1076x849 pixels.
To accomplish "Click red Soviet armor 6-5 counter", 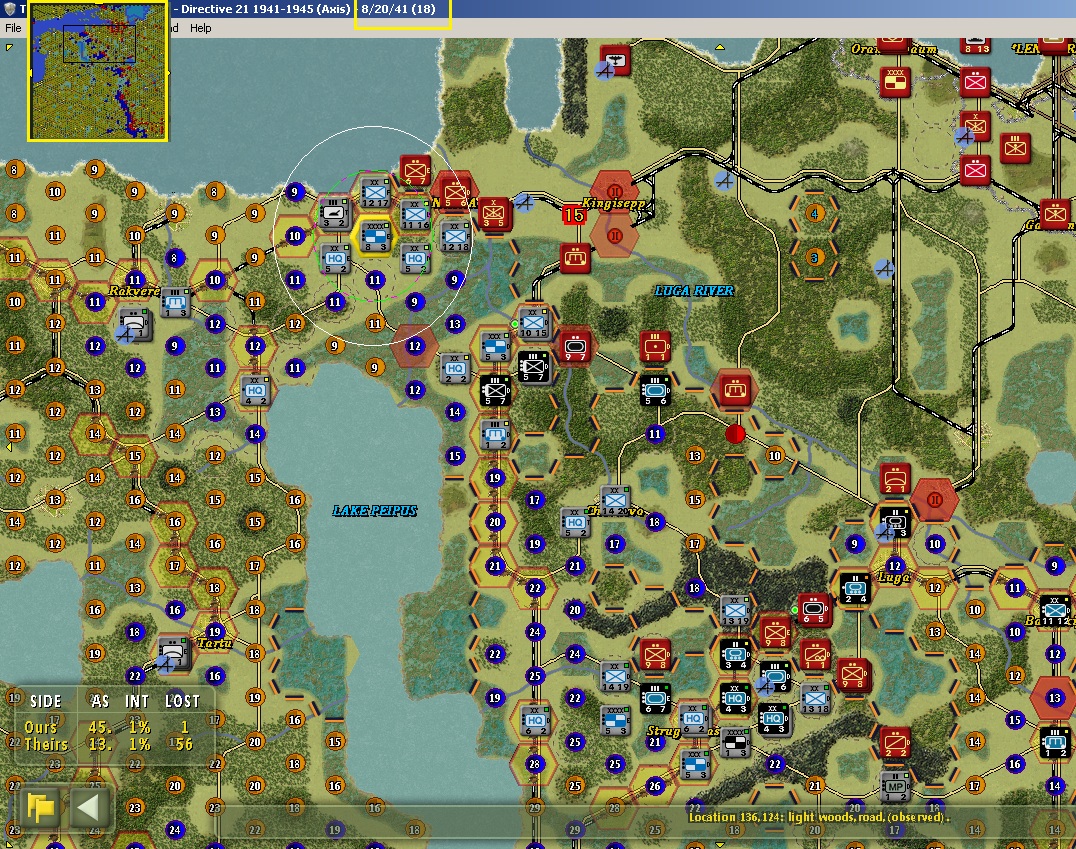I will pos(815,610).
